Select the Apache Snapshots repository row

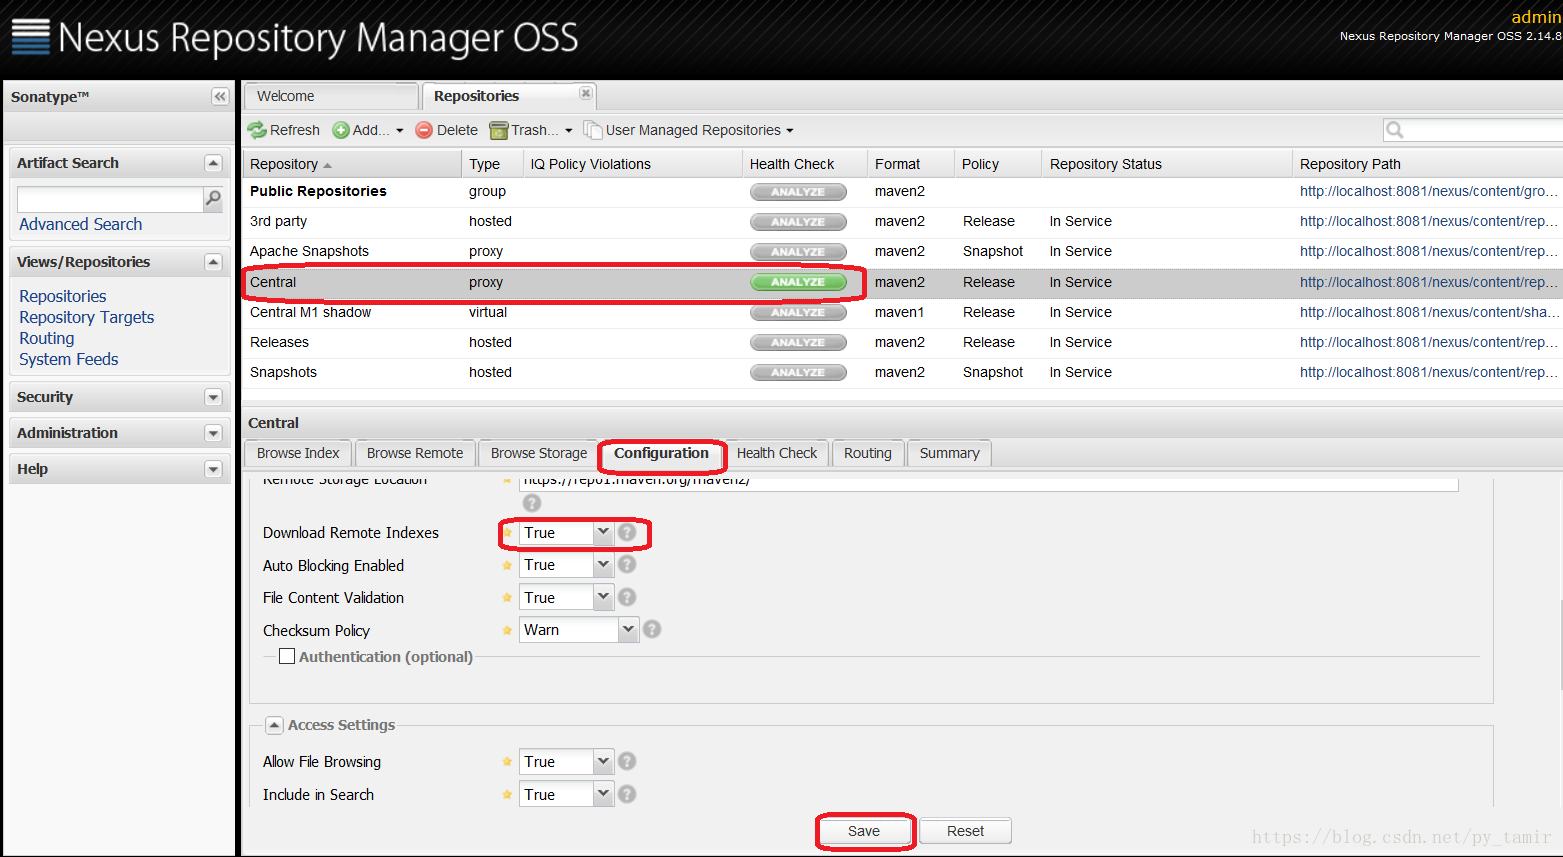click(902, 252)
